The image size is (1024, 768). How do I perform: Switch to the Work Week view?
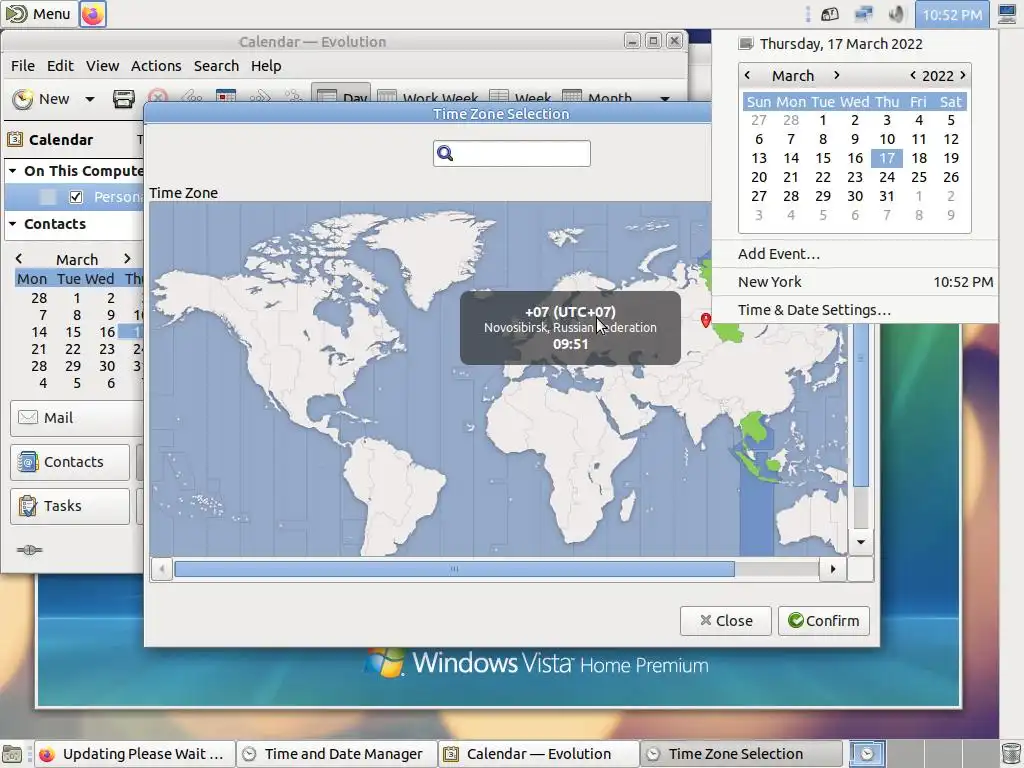428,97
